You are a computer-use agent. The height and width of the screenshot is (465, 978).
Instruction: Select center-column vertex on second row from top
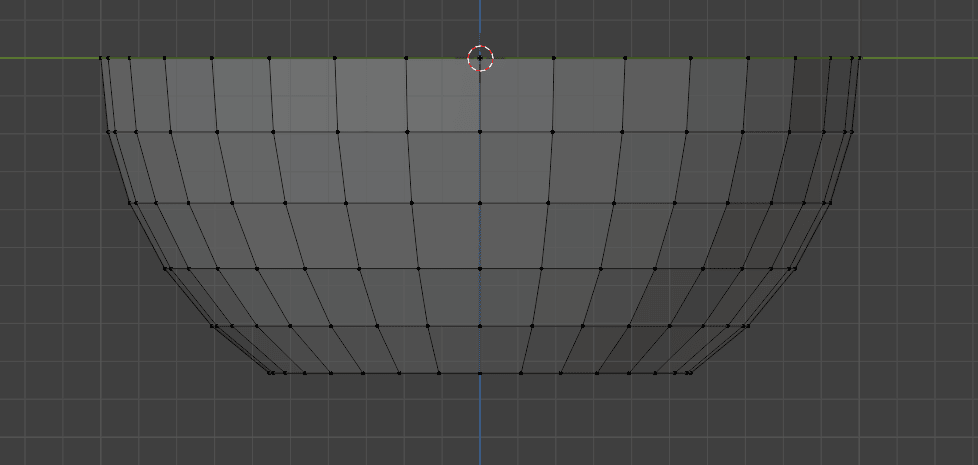pyautogui.click(x=480, y=131)
